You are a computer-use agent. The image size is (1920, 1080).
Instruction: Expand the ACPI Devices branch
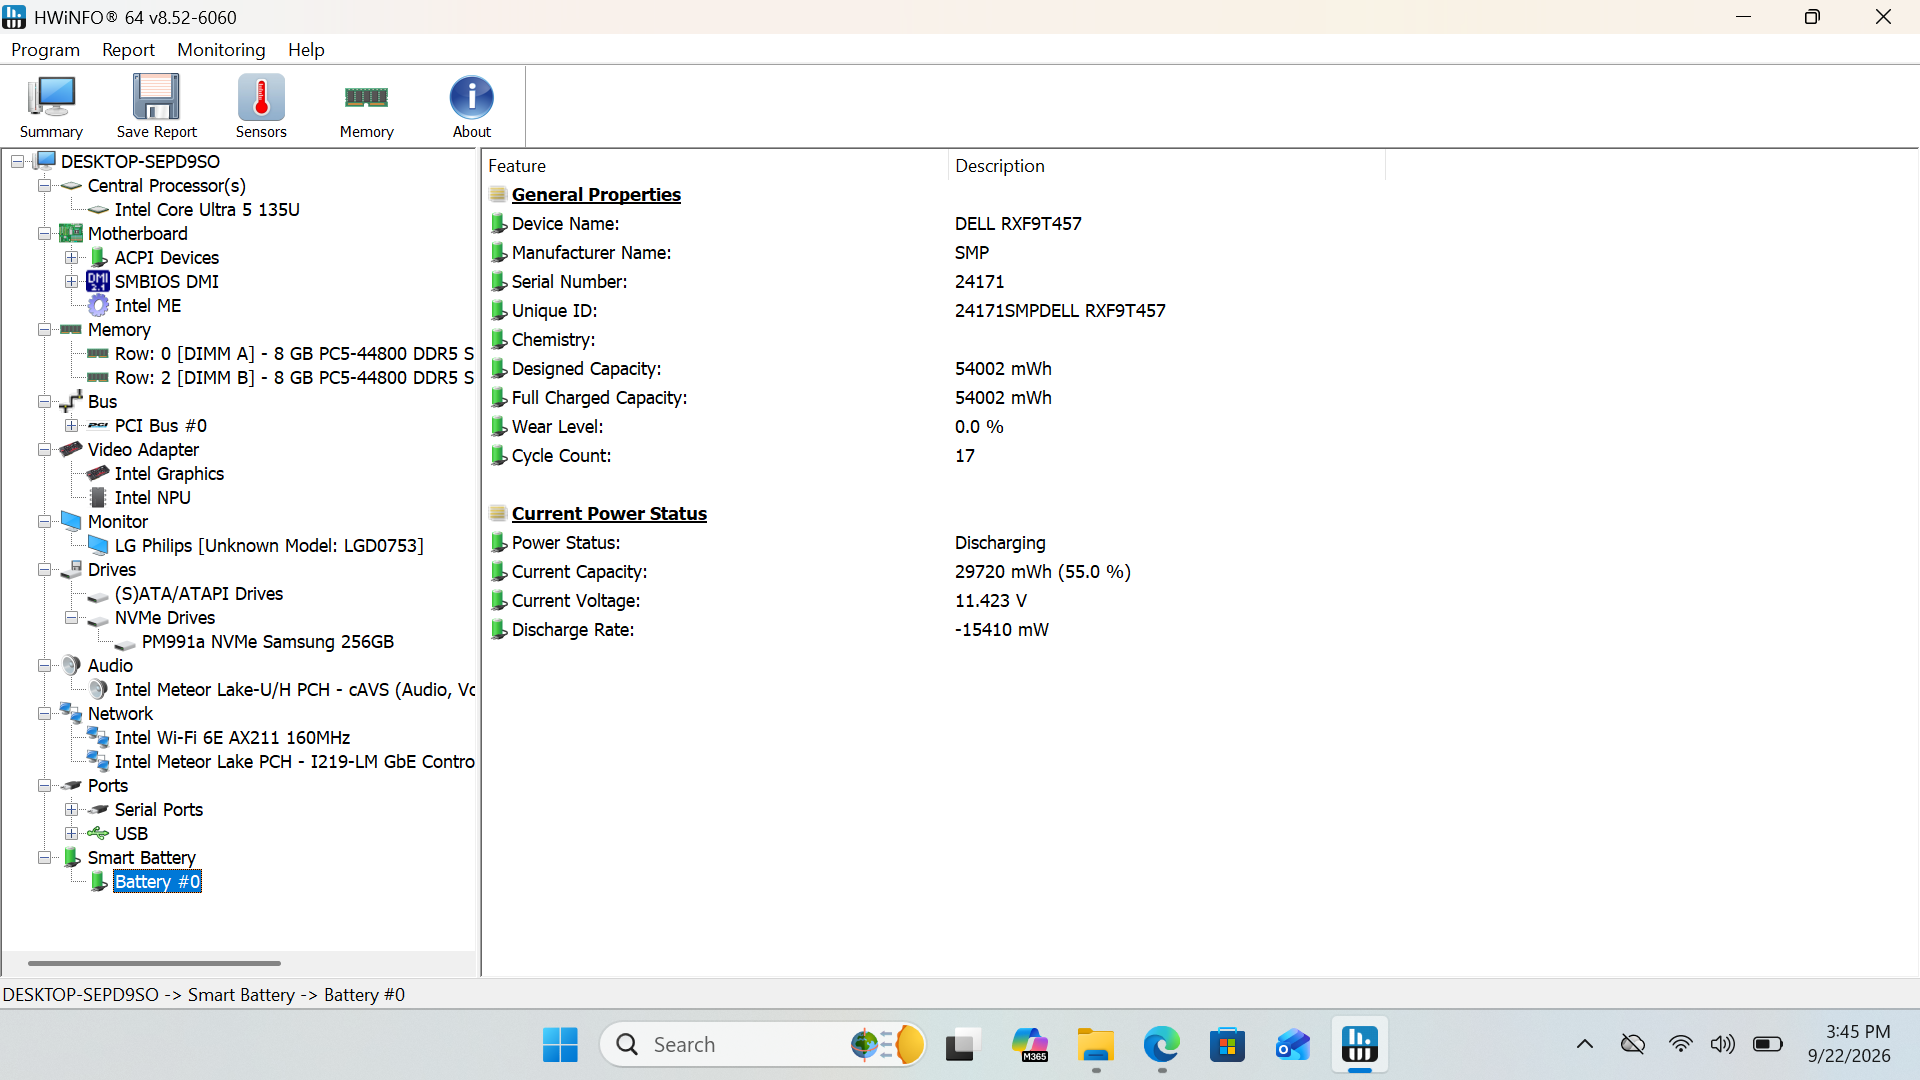[71, 257]
